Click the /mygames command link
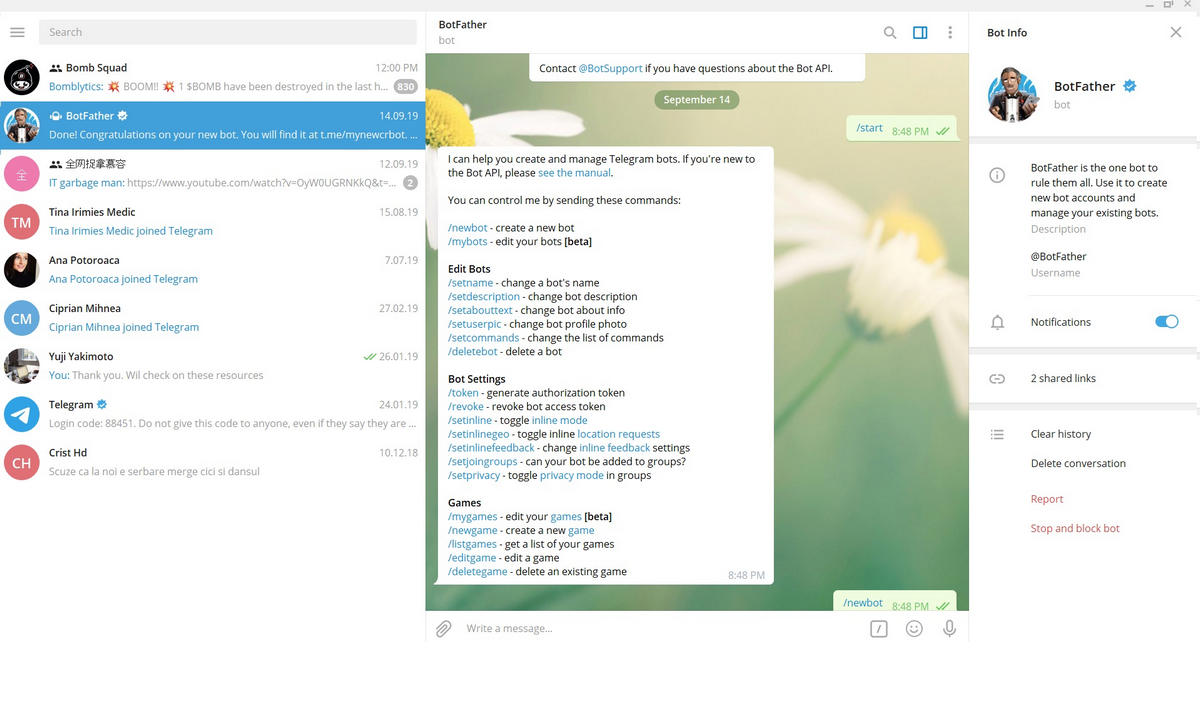 (472, 517)
